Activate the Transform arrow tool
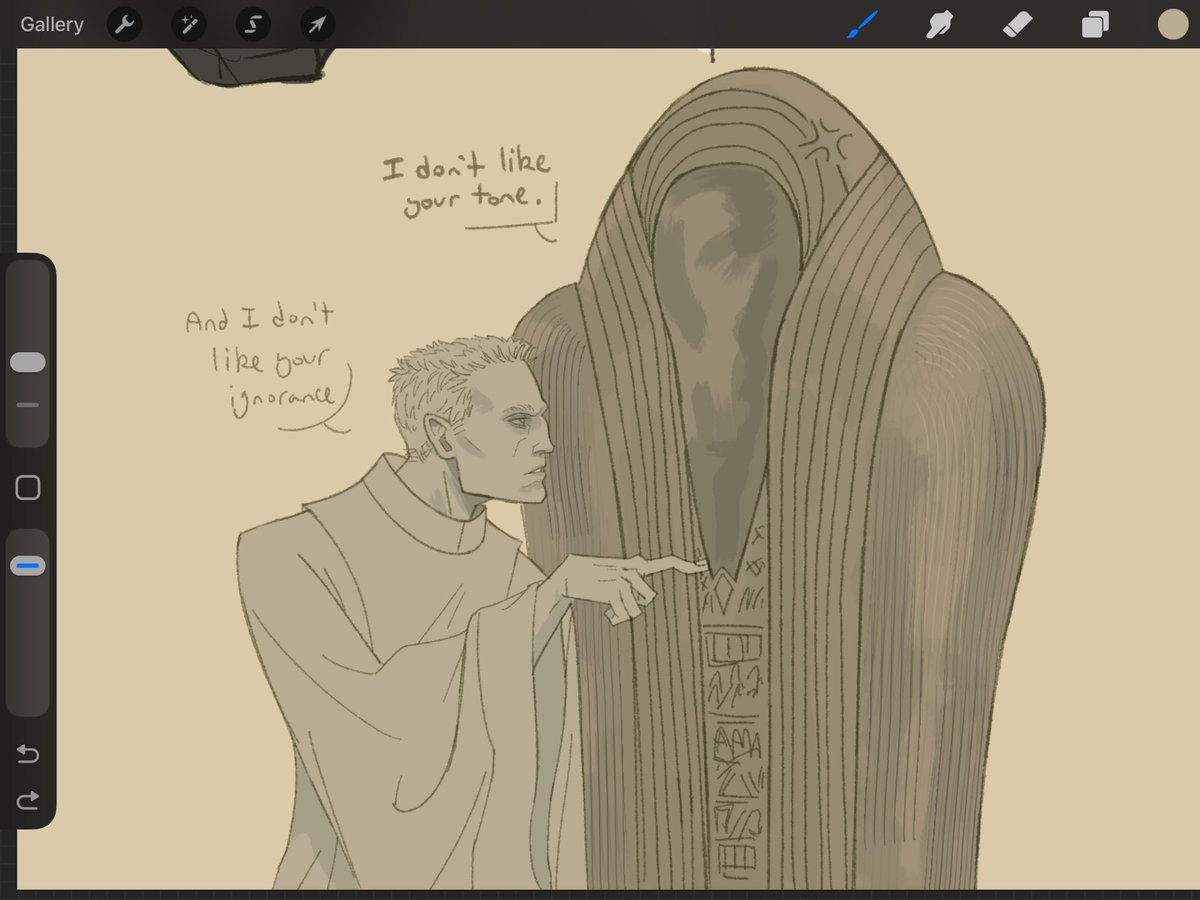This screenshot has width=1200, height=900. (317, 24)
